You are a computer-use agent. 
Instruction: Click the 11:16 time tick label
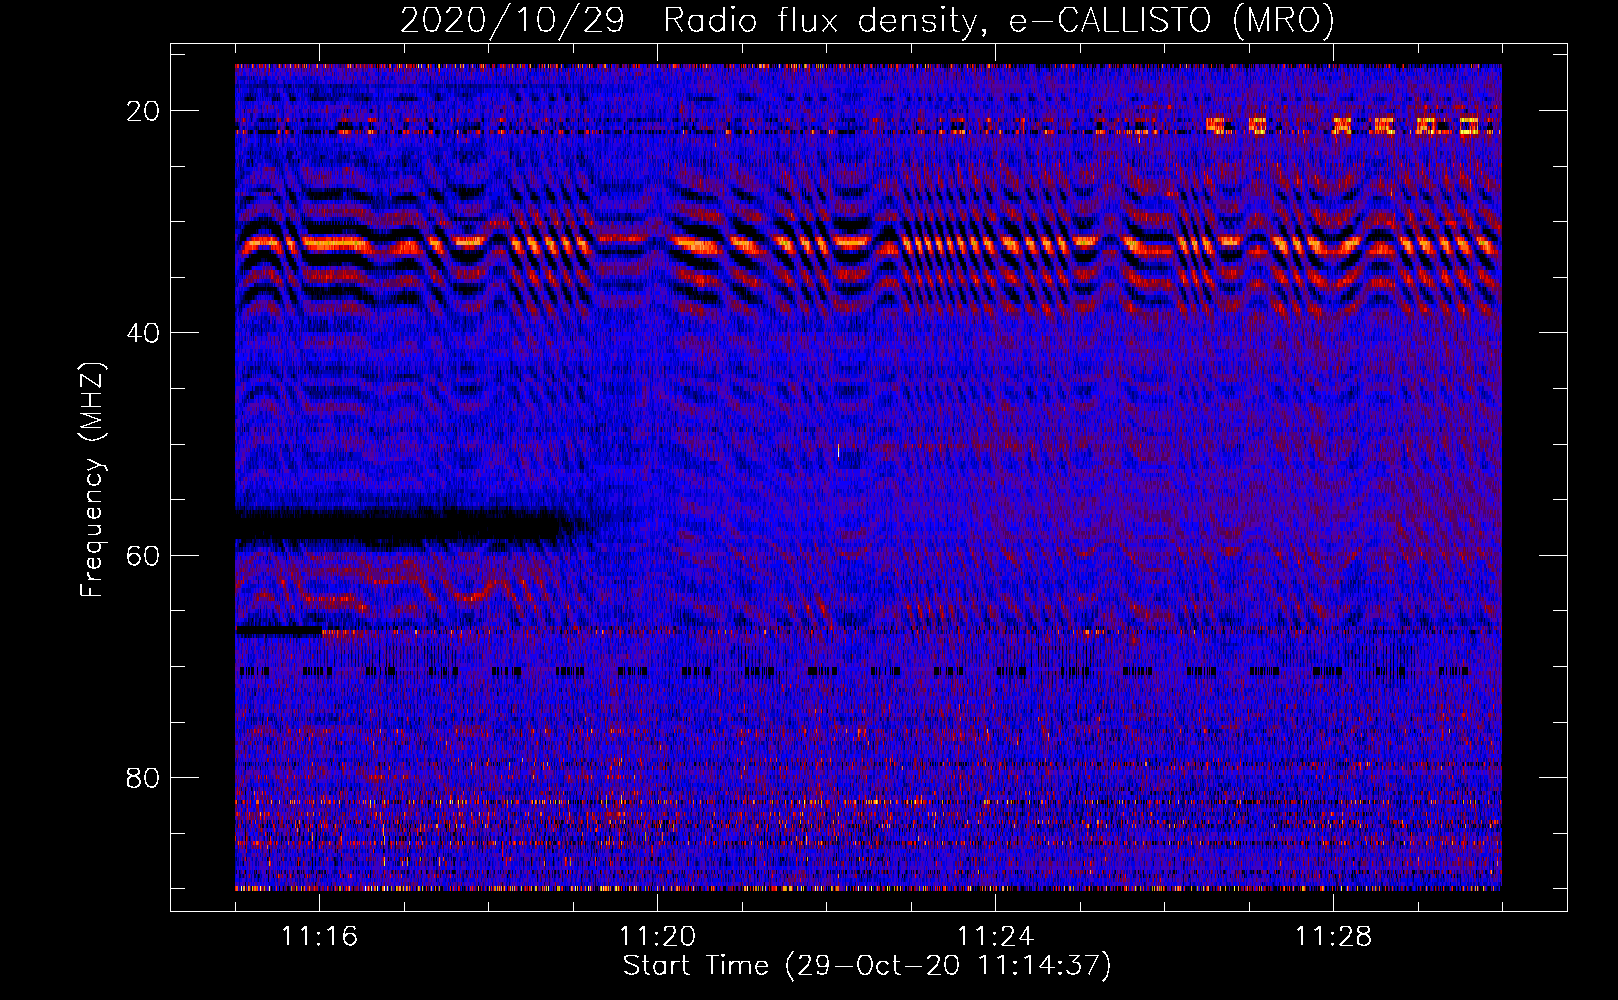pos(320,936)
